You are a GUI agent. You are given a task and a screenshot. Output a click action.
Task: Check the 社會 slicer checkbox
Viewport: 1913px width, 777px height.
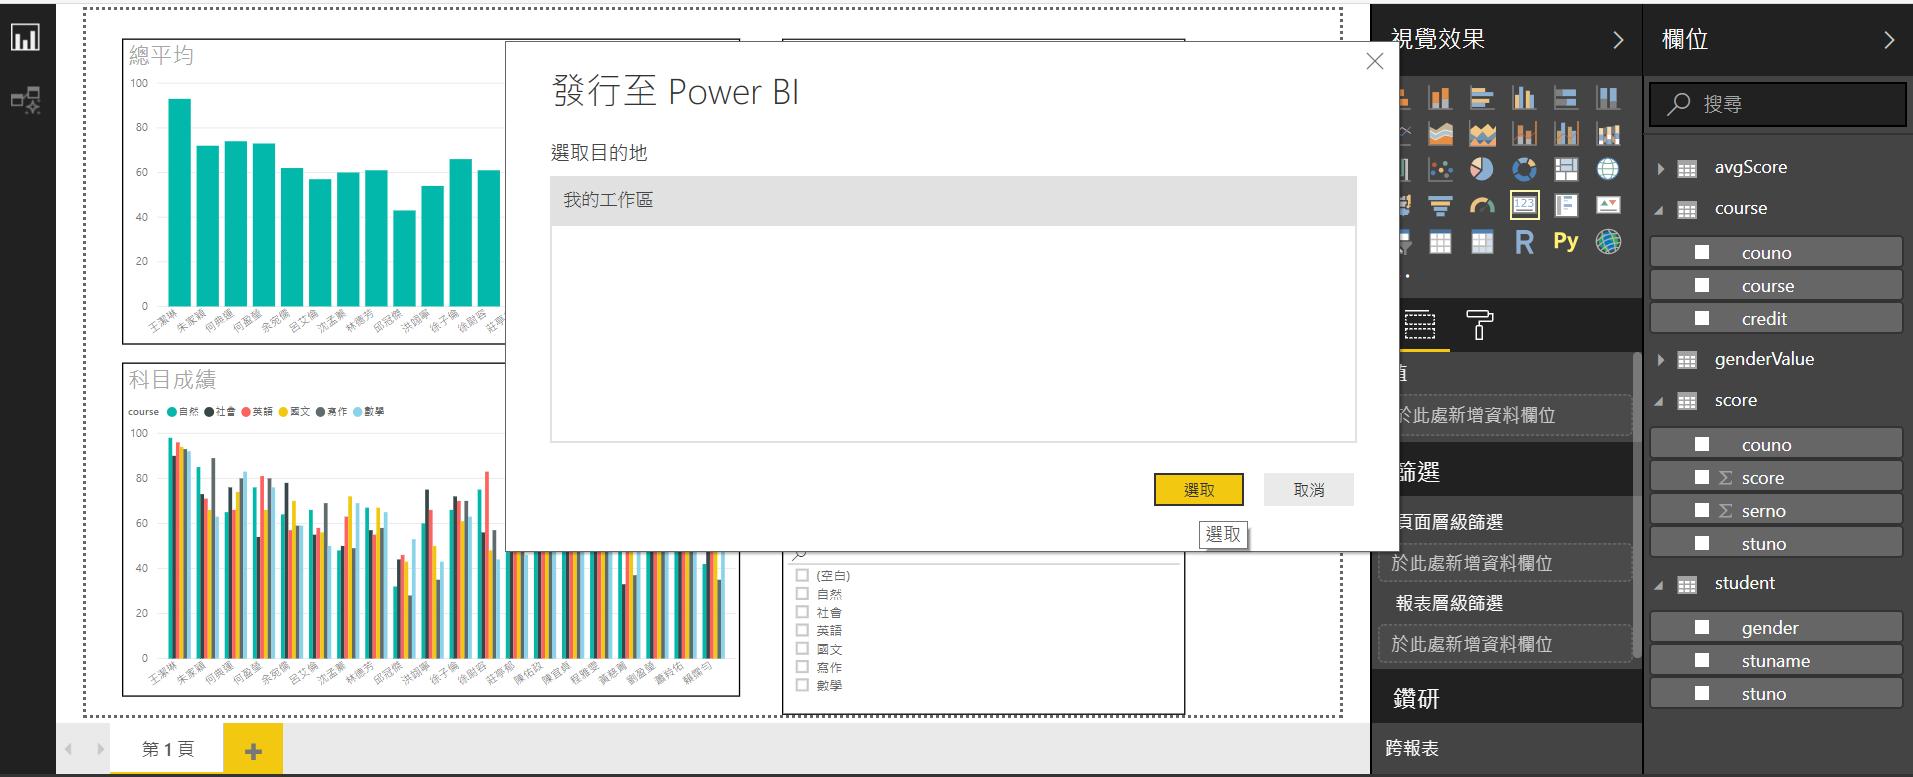[802, 612]
